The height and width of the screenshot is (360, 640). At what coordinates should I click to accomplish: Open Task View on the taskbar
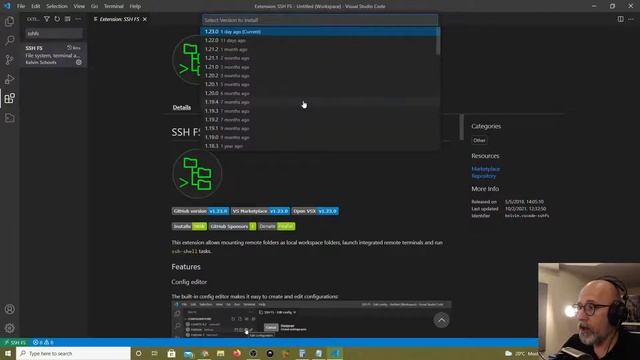point(155,353)
